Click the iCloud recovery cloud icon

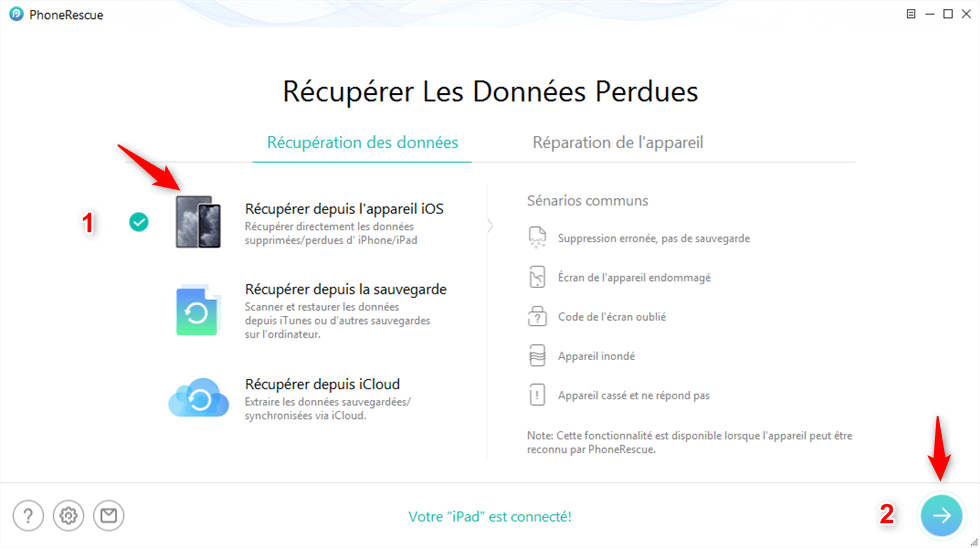[199, 397]
